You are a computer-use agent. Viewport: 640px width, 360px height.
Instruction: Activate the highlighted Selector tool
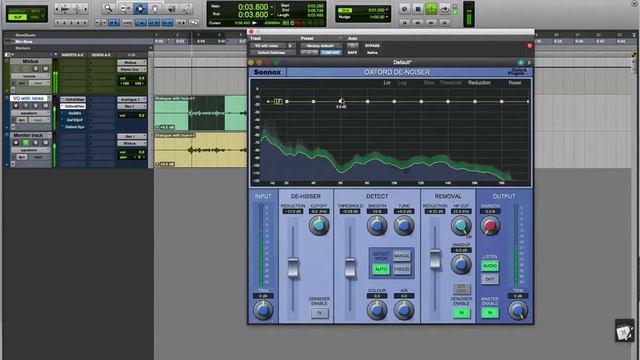coord(140,8)
